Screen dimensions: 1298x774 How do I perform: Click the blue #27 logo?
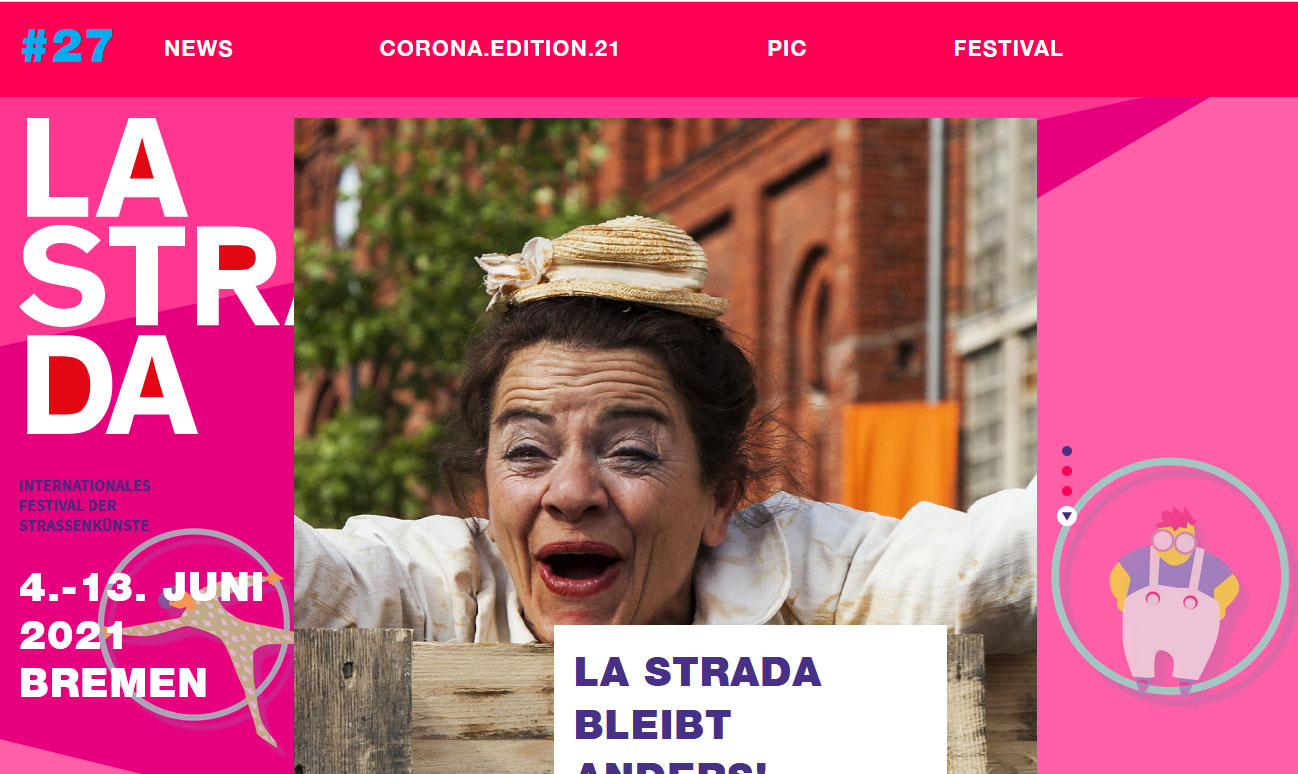67,47
